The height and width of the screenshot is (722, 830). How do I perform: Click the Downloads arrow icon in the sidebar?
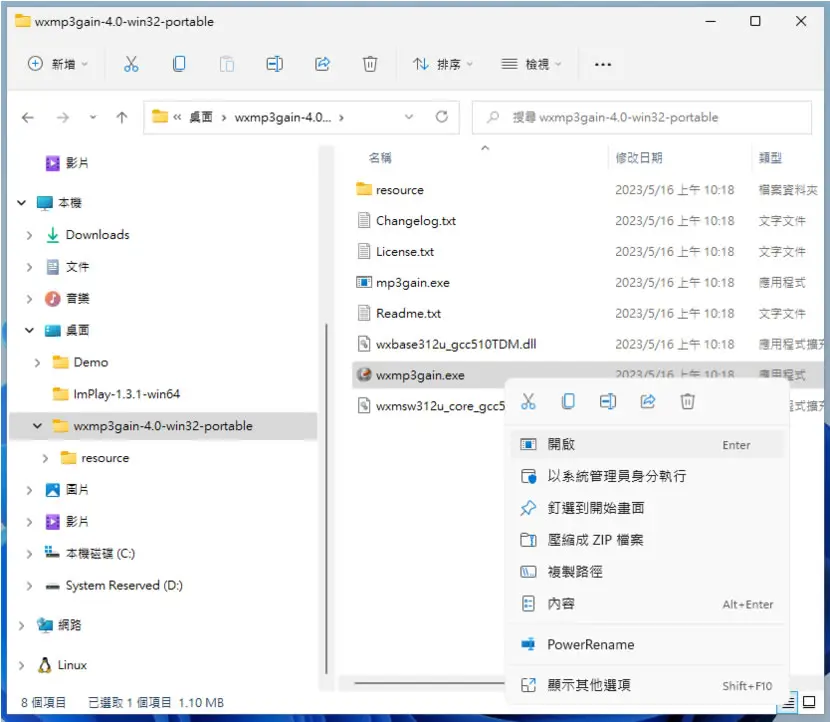click(52, 234)
